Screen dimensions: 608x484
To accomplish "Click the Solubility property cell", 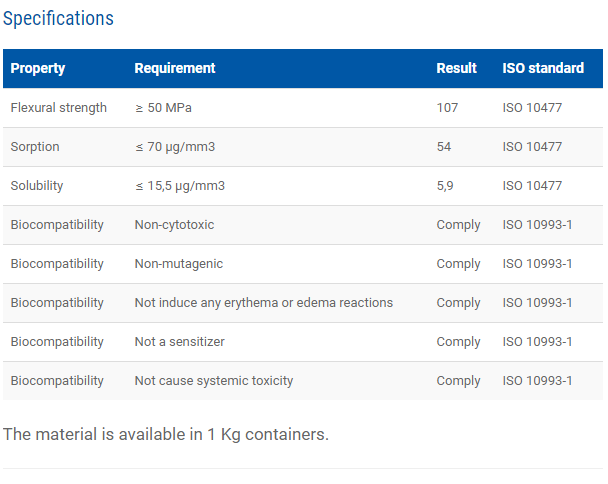I will [37, 186].
